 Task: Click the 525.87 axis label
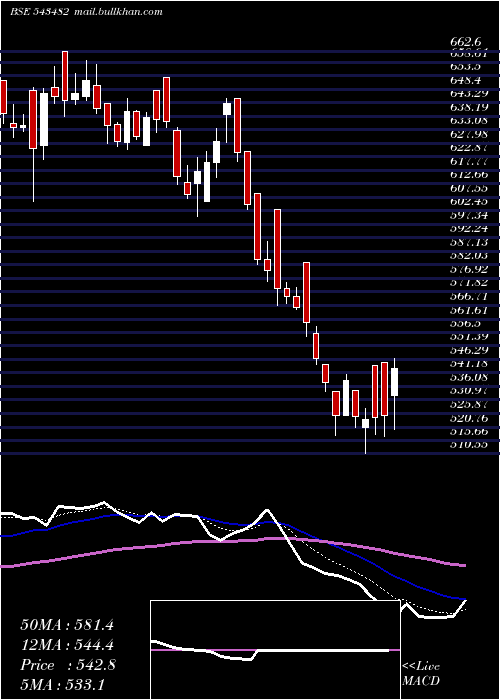click(469, 404)
